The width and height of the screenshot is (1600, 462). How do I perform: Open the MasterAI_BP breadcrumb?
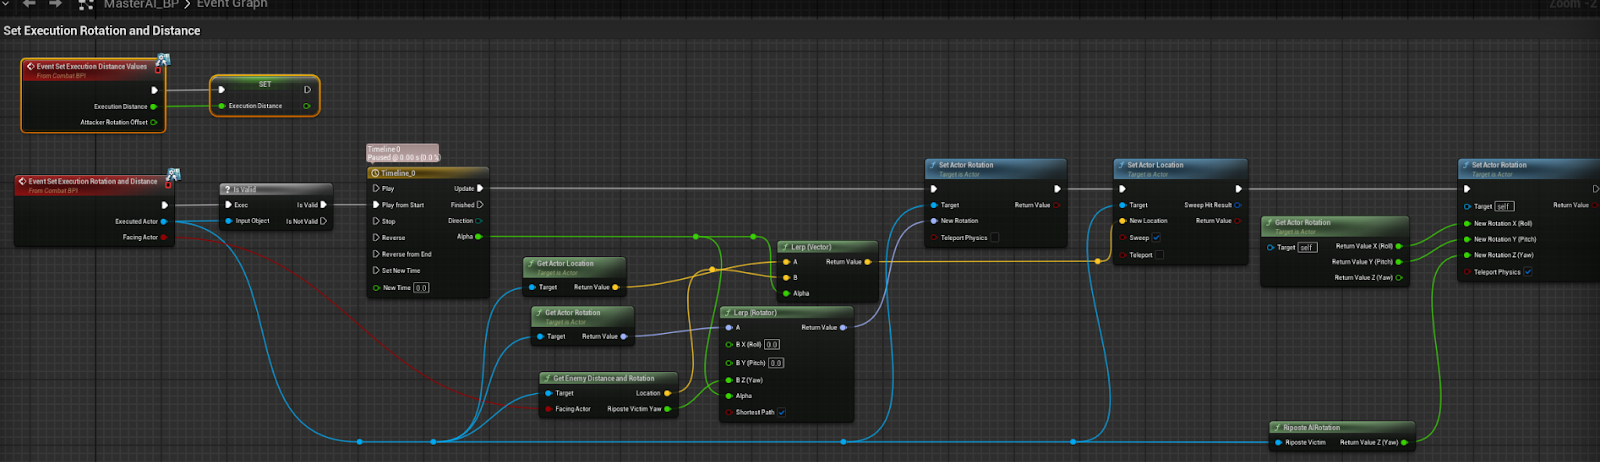click(x=141, y=4)
